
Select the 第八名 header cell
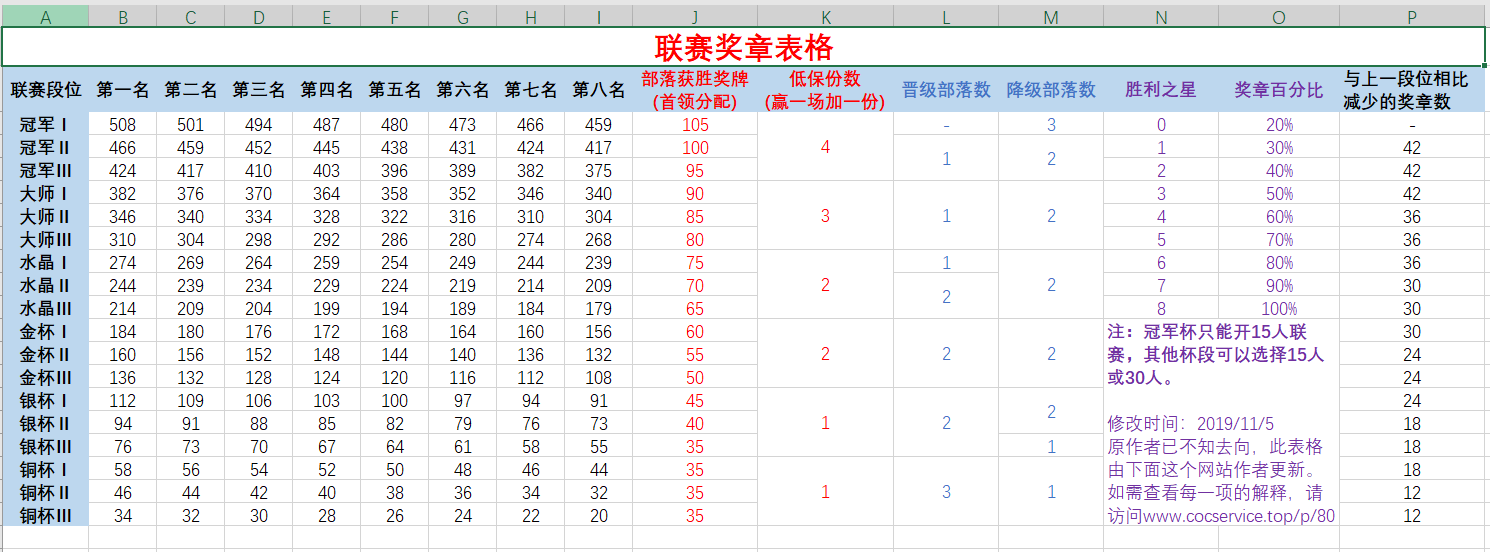(599, 90)
